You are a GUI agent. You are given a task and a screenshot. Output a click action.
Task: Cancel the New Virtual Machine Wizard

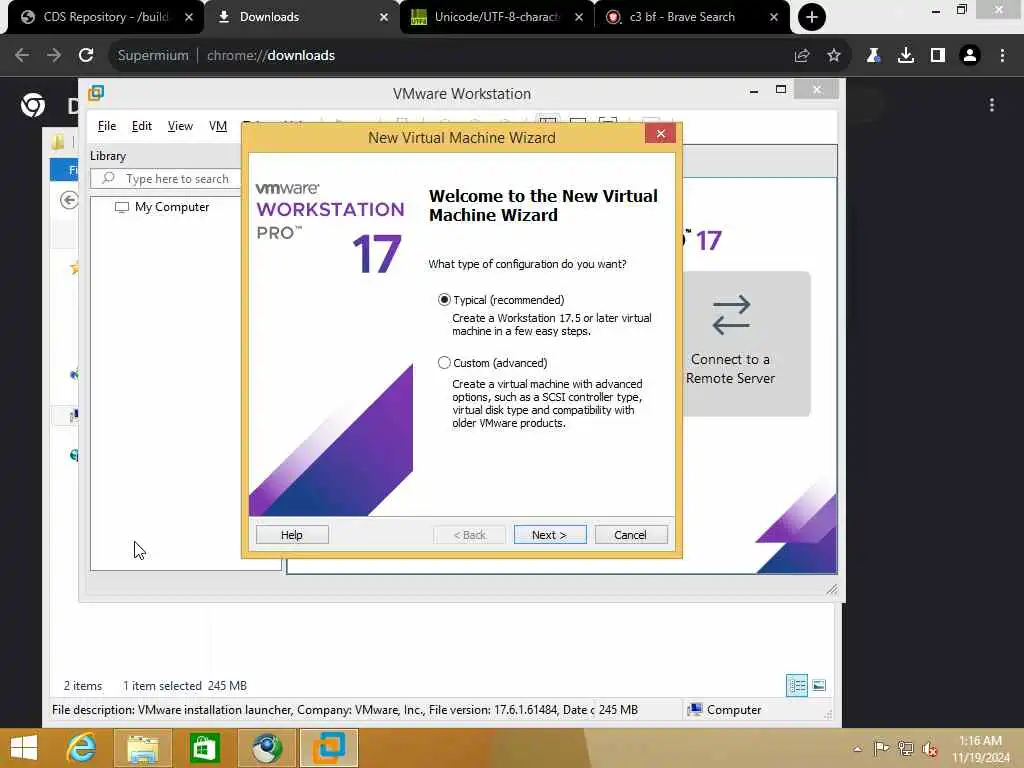(631, 535)
